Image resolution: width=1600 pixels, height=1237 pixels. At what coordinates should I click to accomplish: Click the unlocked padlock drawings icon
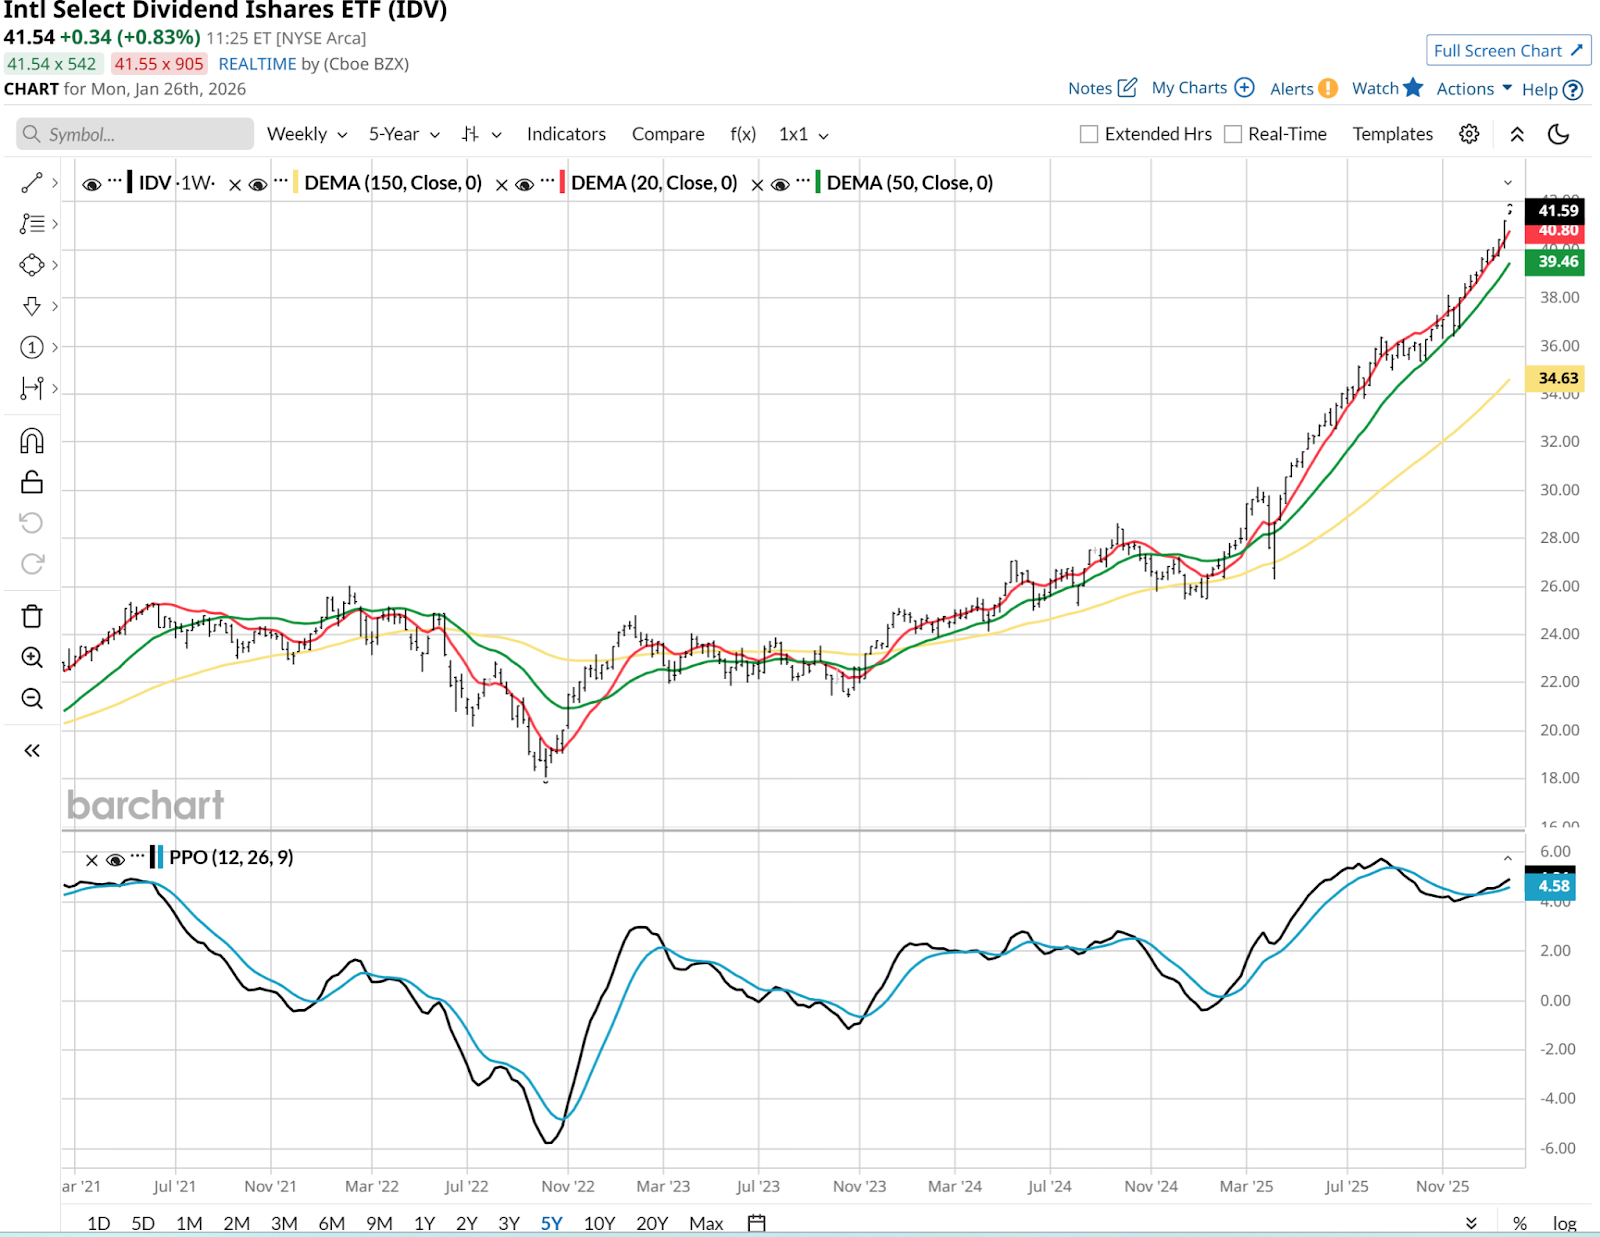32,483
